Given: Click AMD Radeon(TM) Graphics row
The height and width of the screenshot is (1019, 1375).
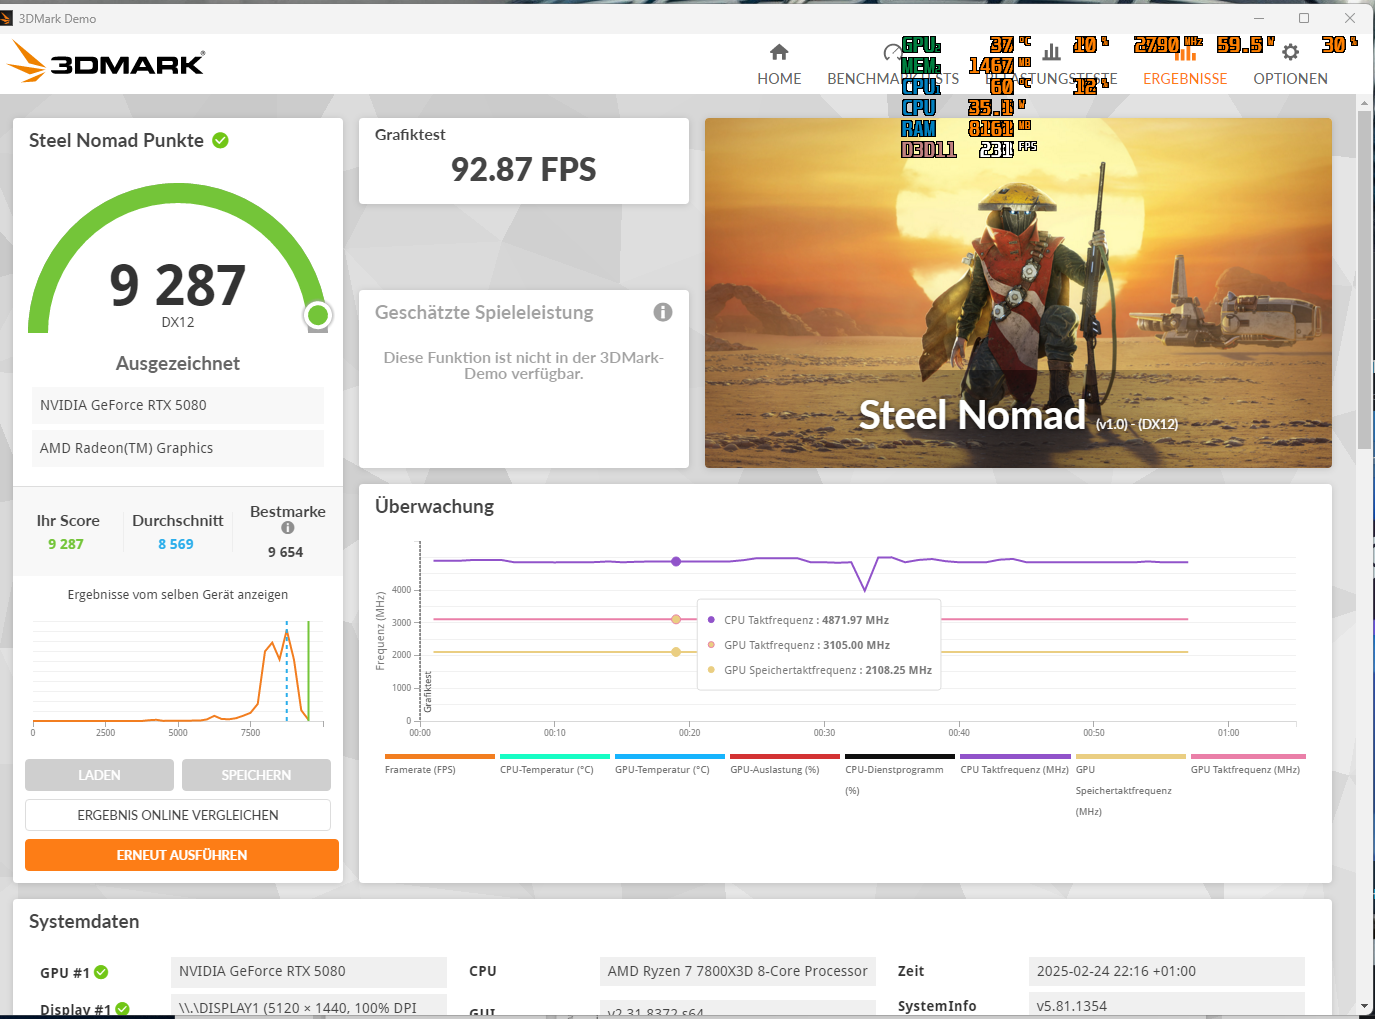Looking at the screenshot, I should [178, 448].
